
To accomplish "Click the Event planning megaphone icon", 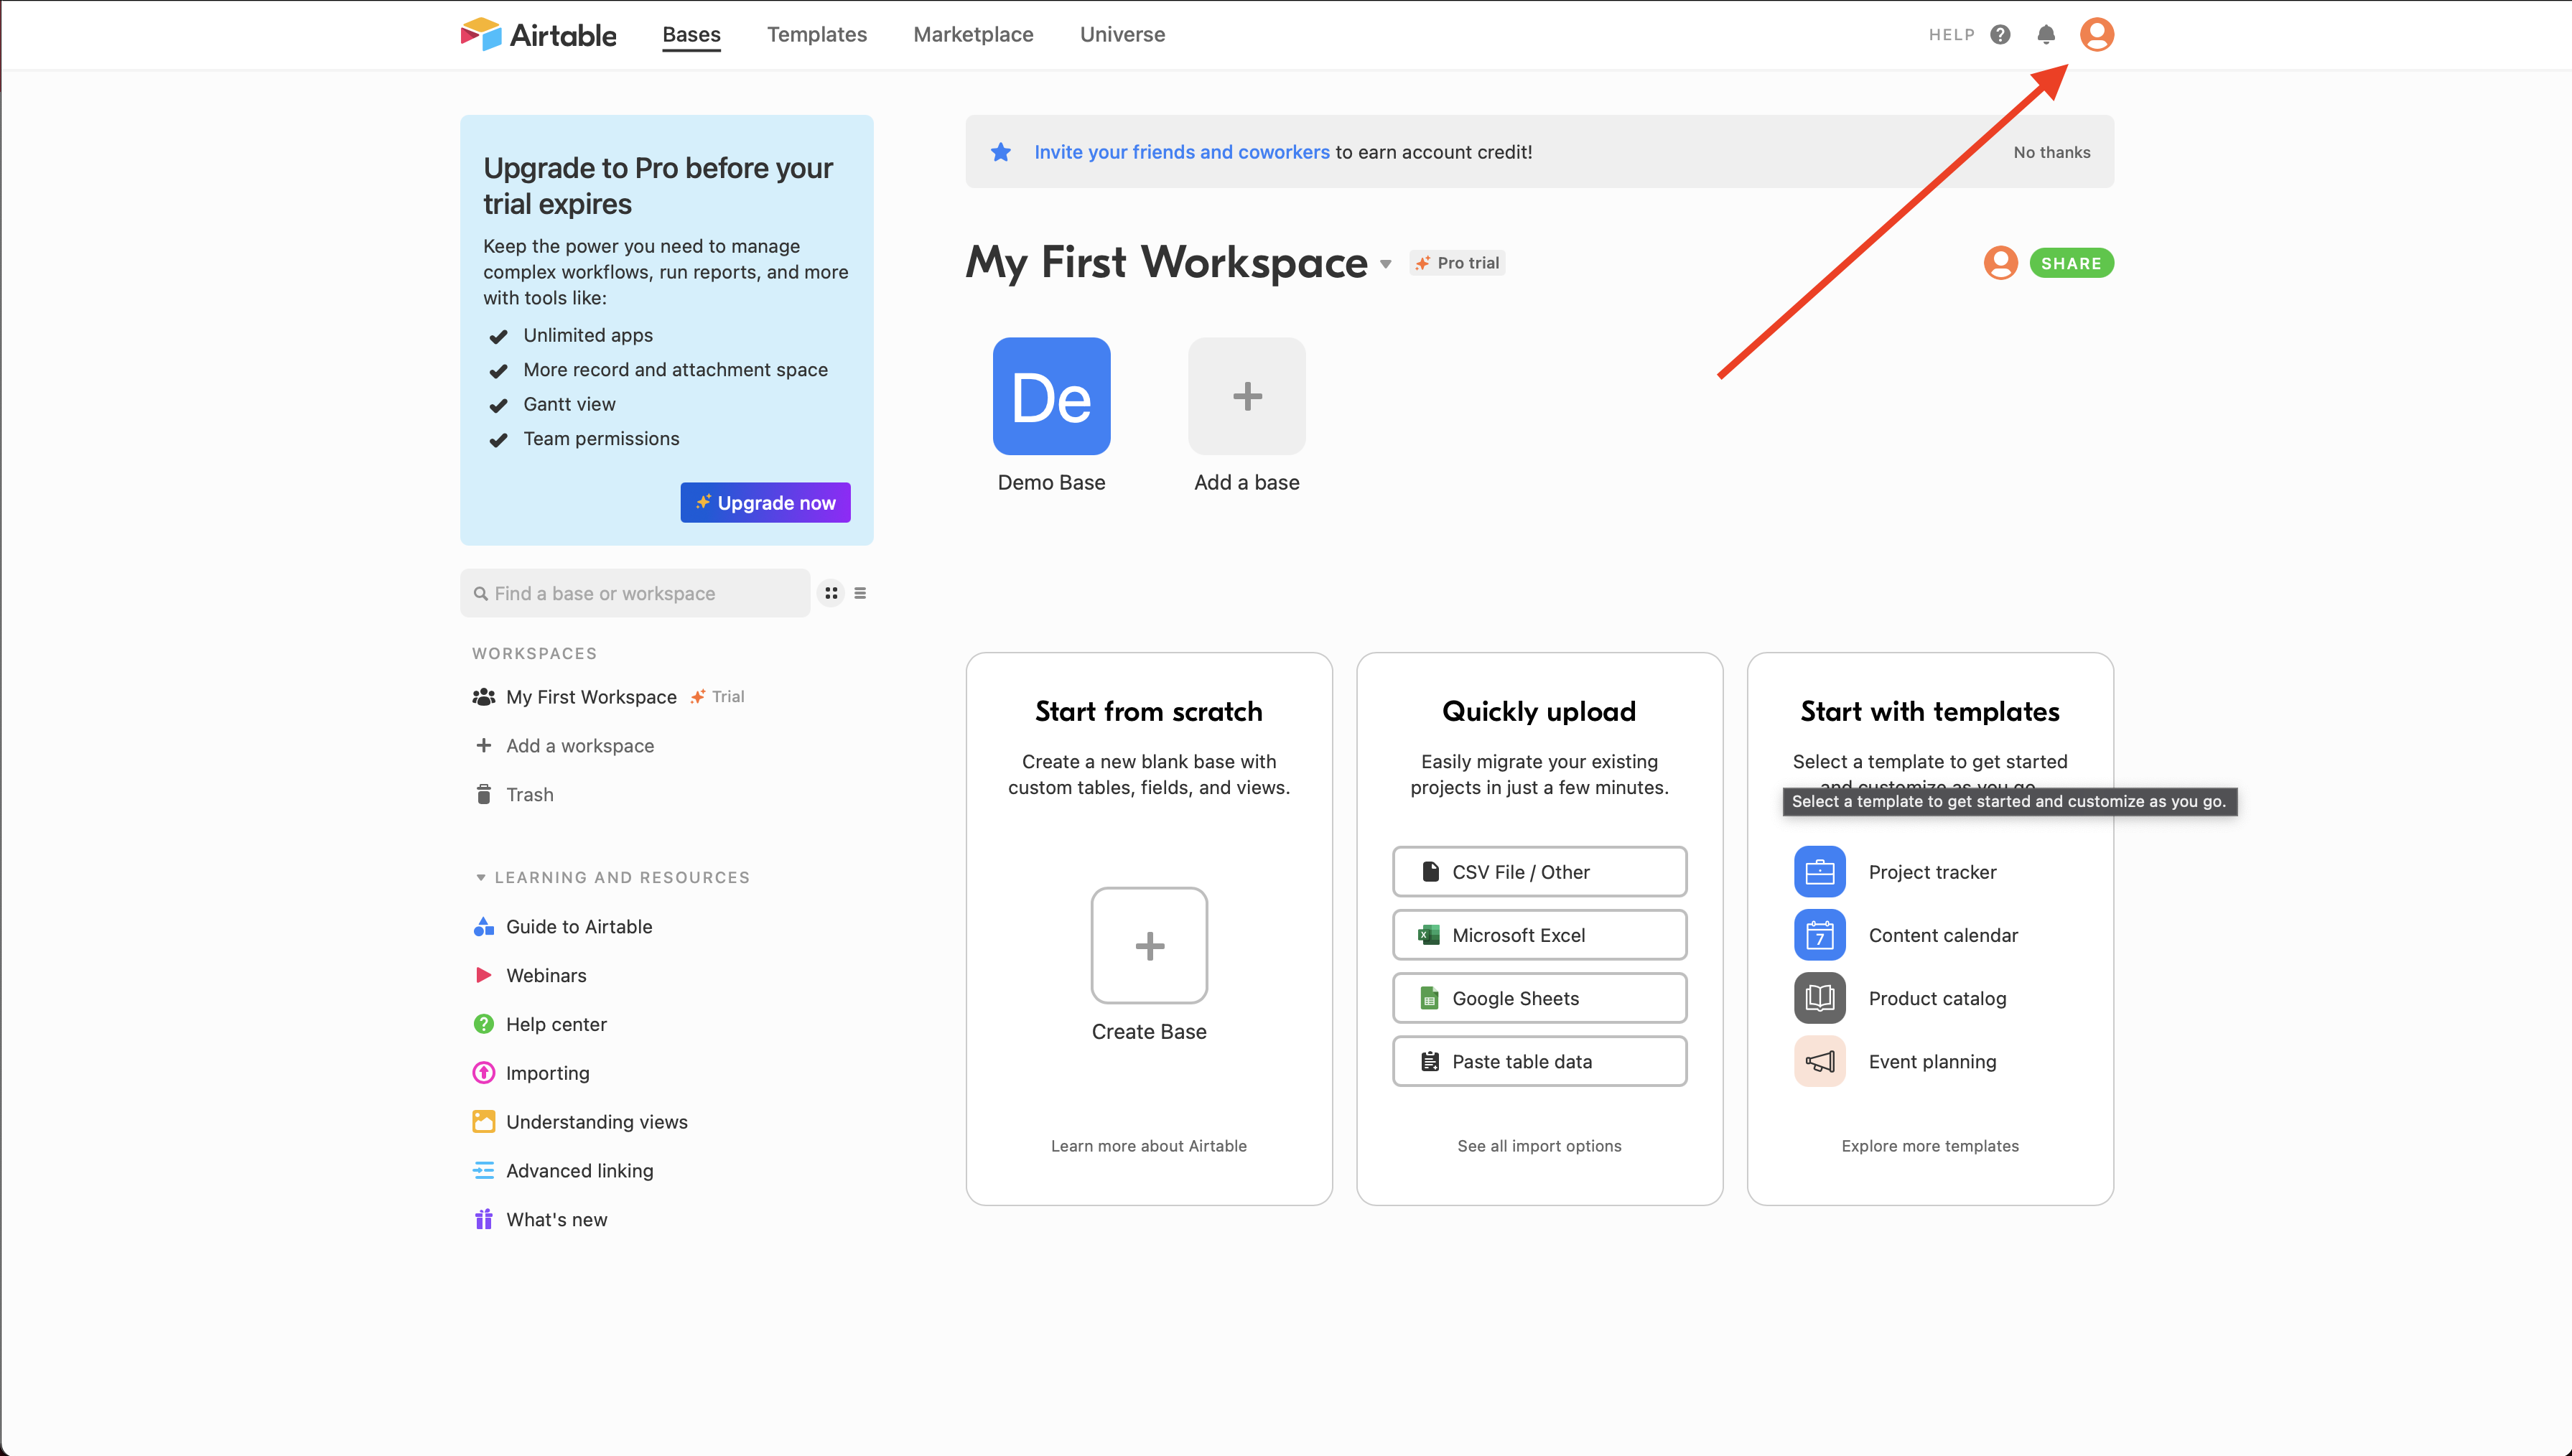I will coord(1819,1061).
